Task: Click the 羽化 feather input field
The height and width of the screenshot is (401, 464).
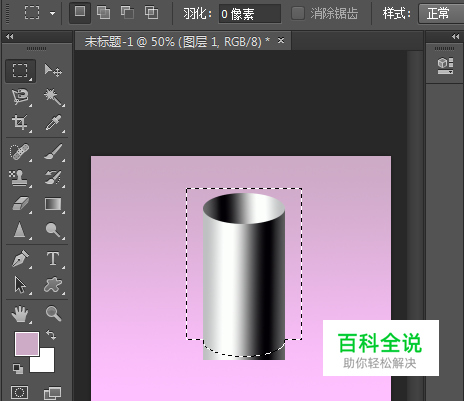Action: coord(249,14)
